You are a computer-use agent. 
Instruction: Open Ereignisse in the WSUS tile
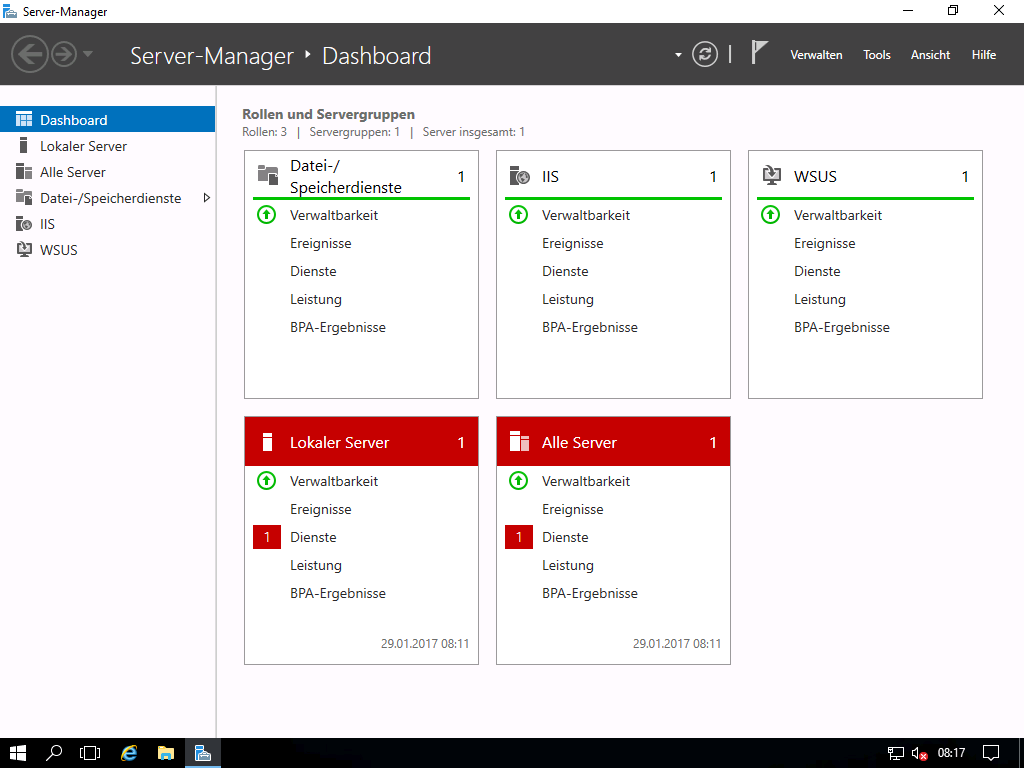click(x=825, y=243)
